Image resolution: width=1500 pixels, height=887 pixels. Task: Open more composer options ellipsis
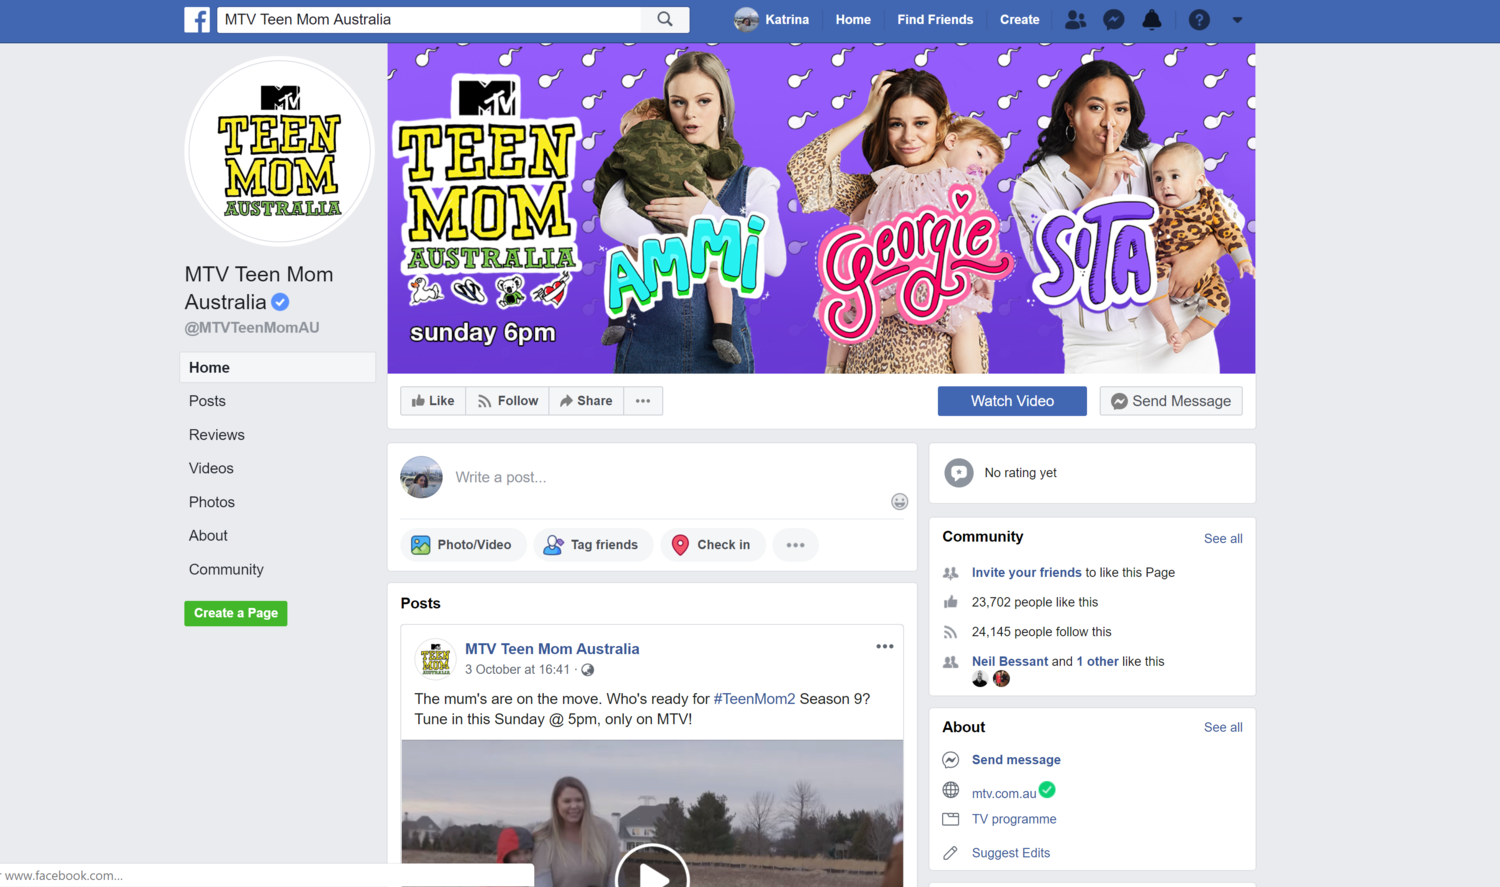pos(795,545)
